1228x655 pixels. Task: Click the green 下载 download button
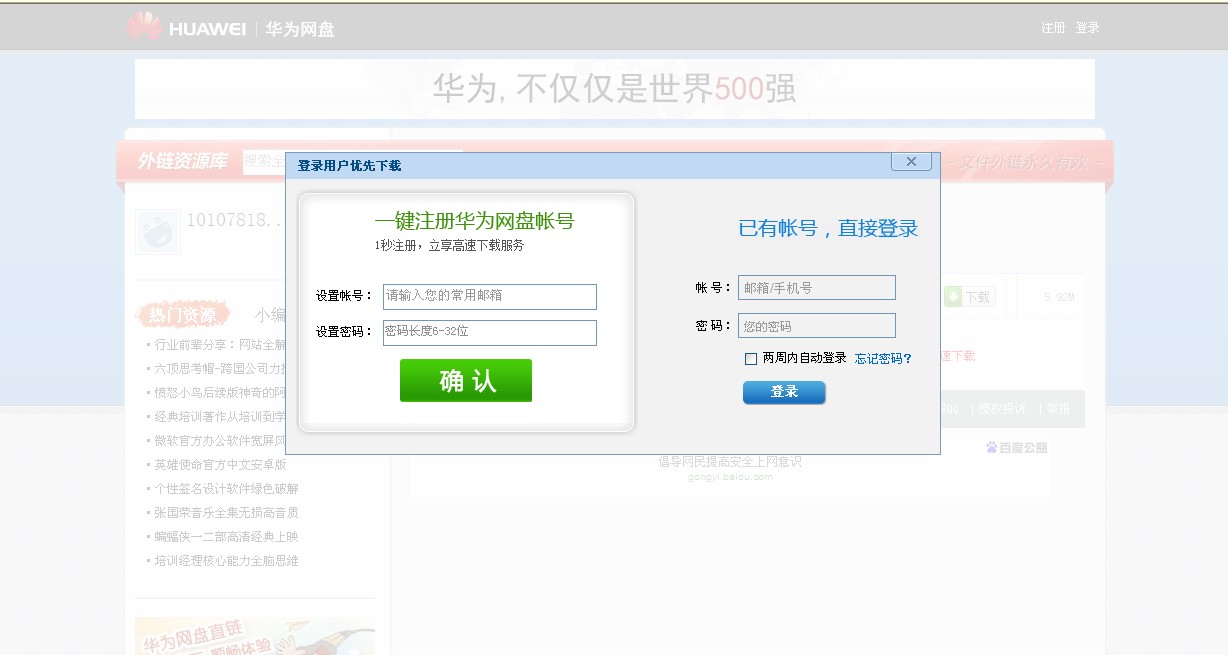point(968,297)
